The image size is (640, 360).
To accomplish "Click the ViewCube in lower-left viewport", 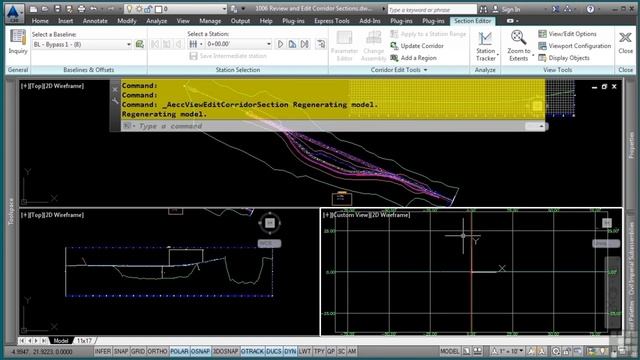I will point(269,223).
